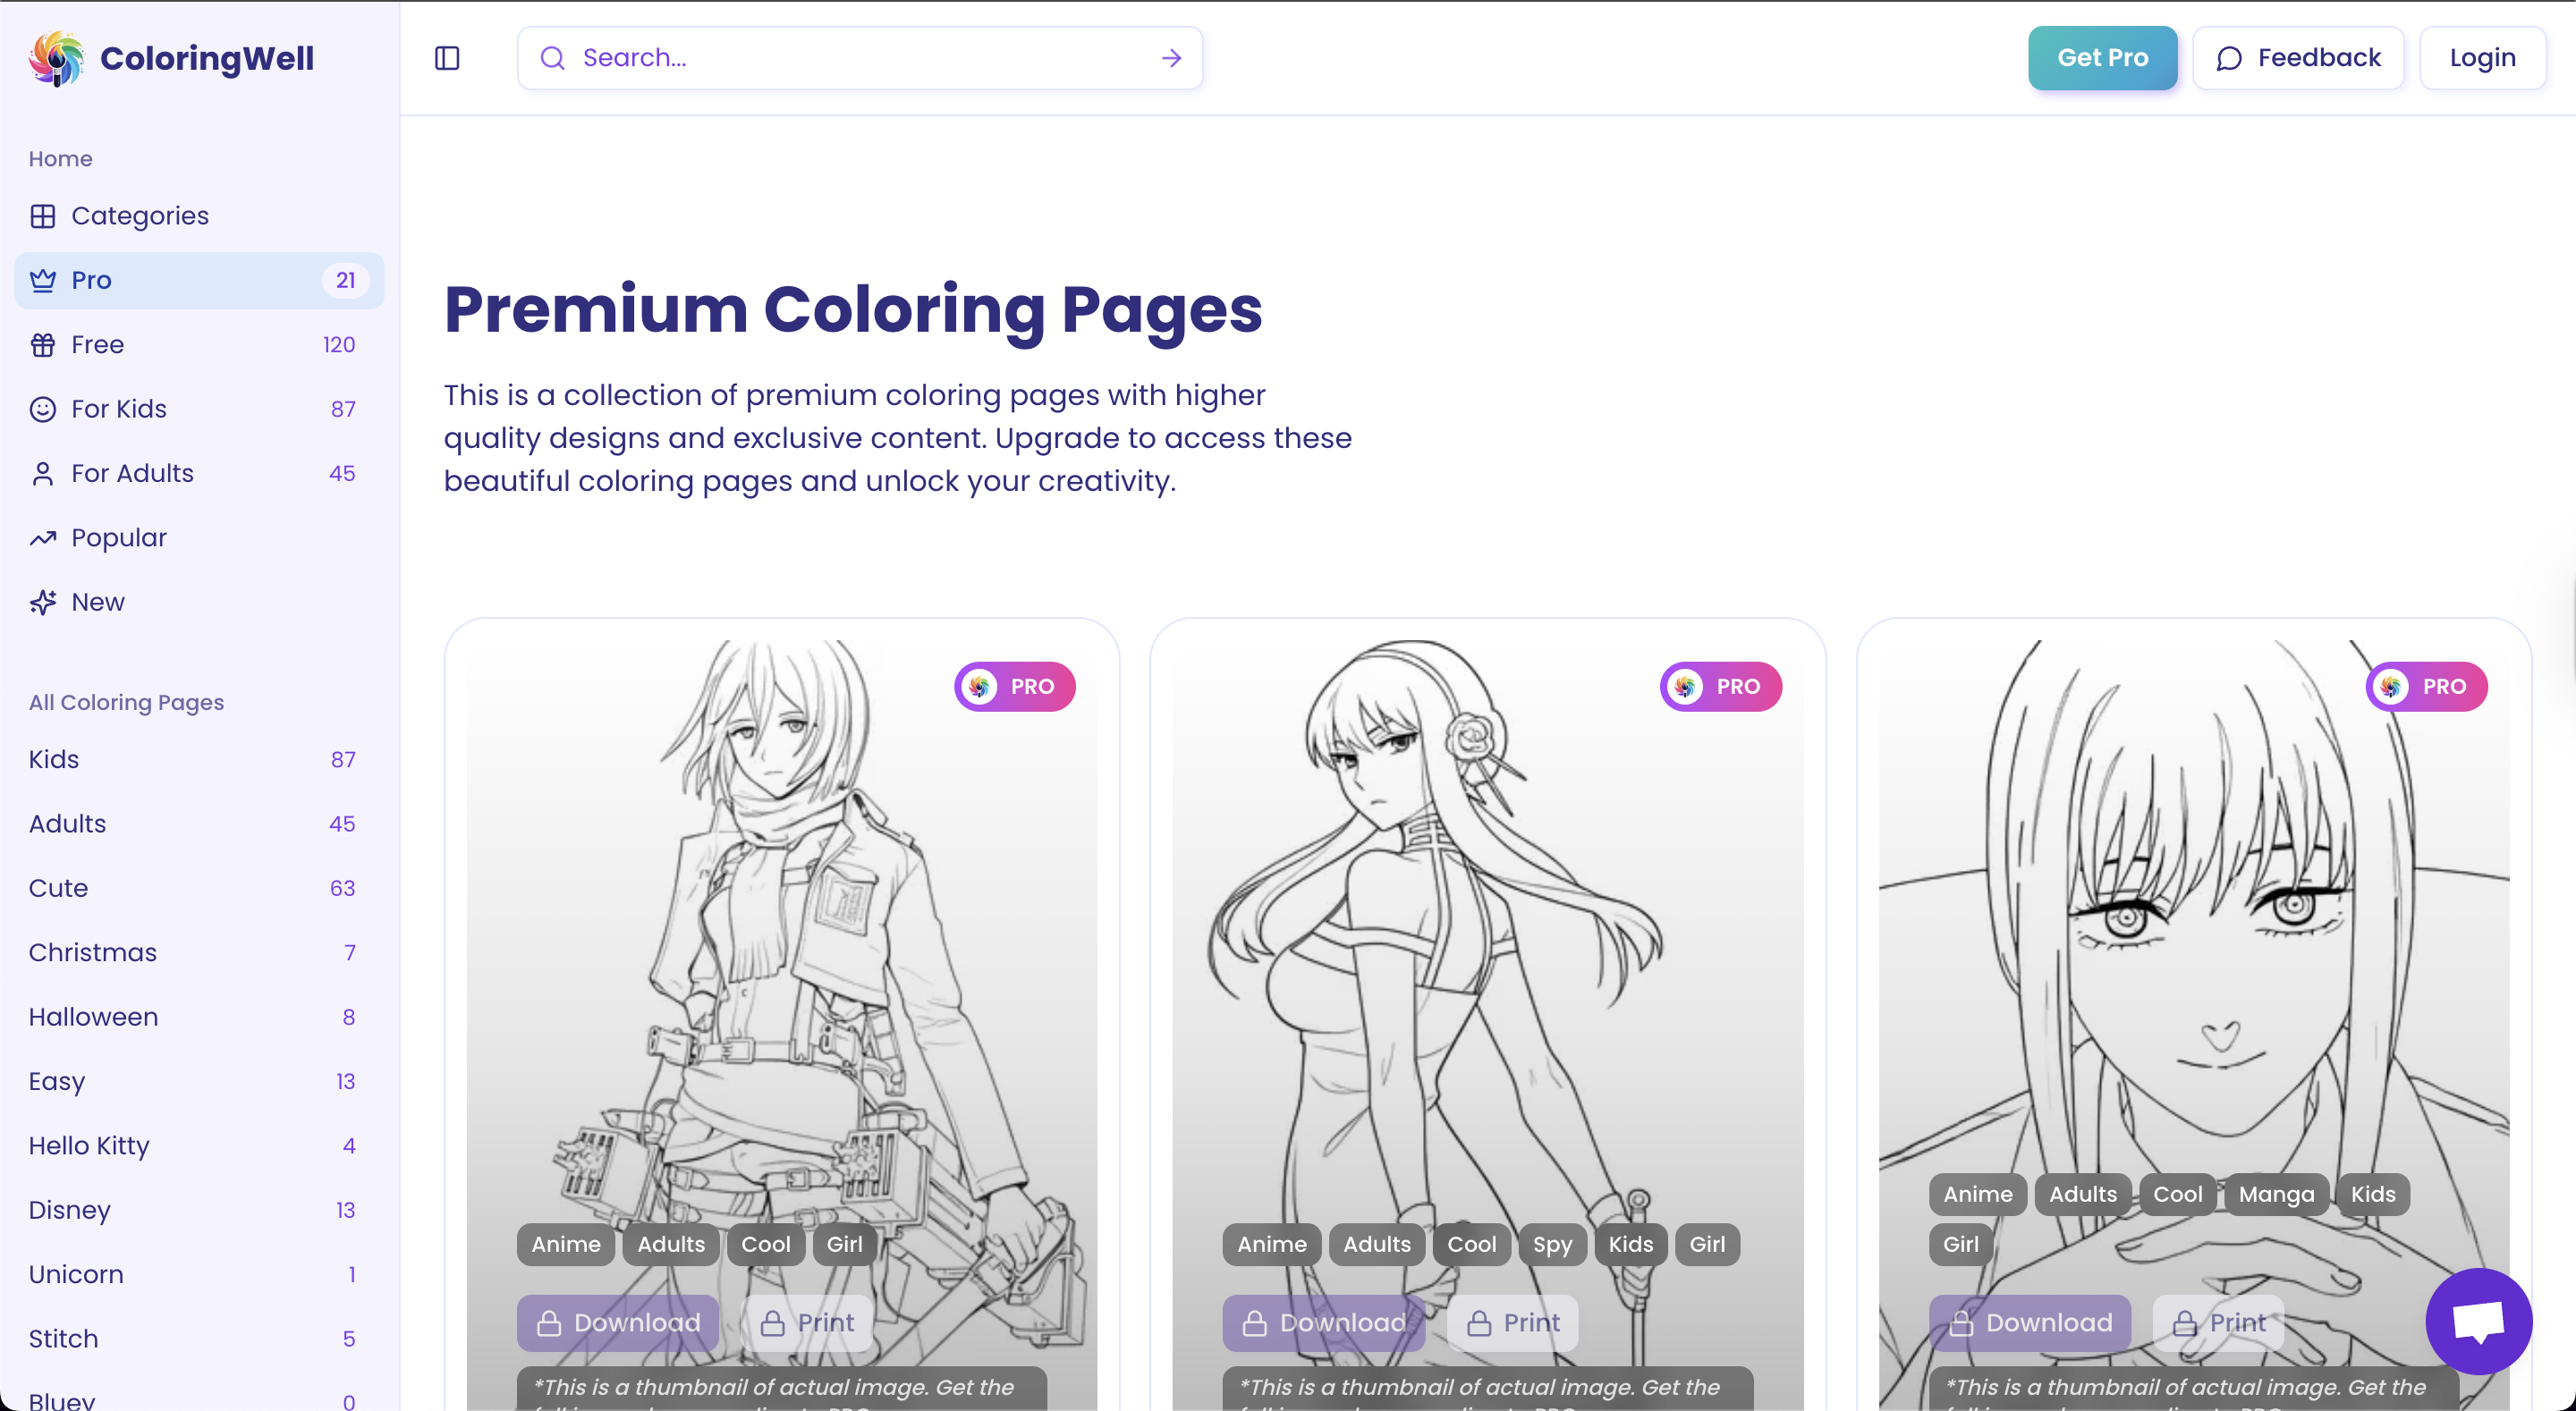The width and height of the screenshot is (2576, 1411).
Task: Click the Feedback speech bubble icon
Action: [2228, 58]
